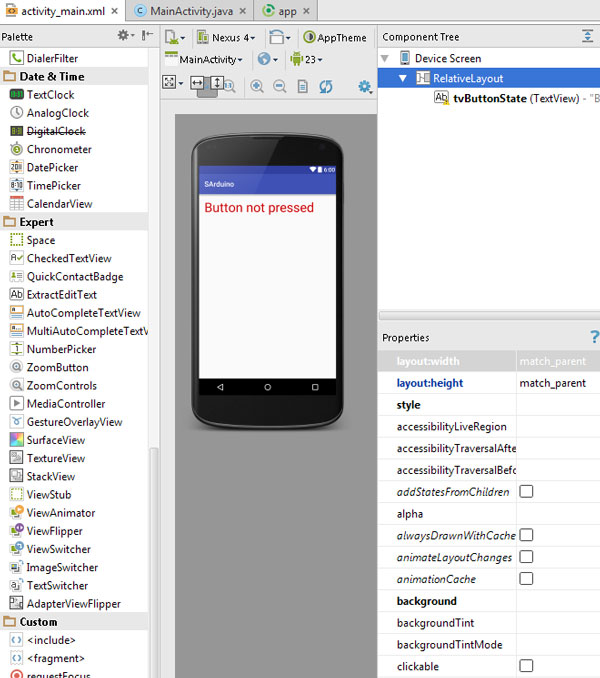Viewport: 600px width, 678px height.
Task: Switch to the MainActivity.java tab
Action: click(x=191, y=11)
